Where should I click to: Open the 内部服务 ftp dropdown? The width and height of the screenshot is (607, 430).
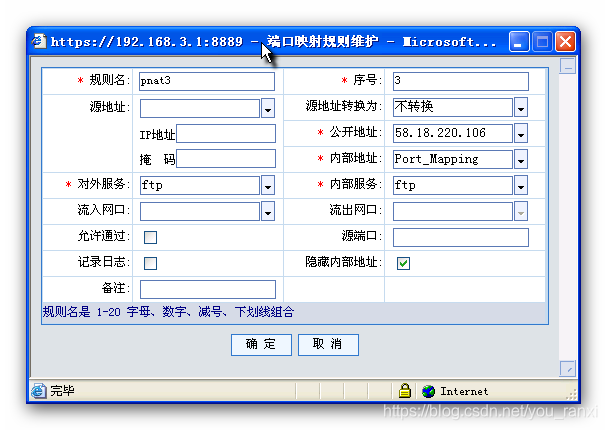coord(521,185)
